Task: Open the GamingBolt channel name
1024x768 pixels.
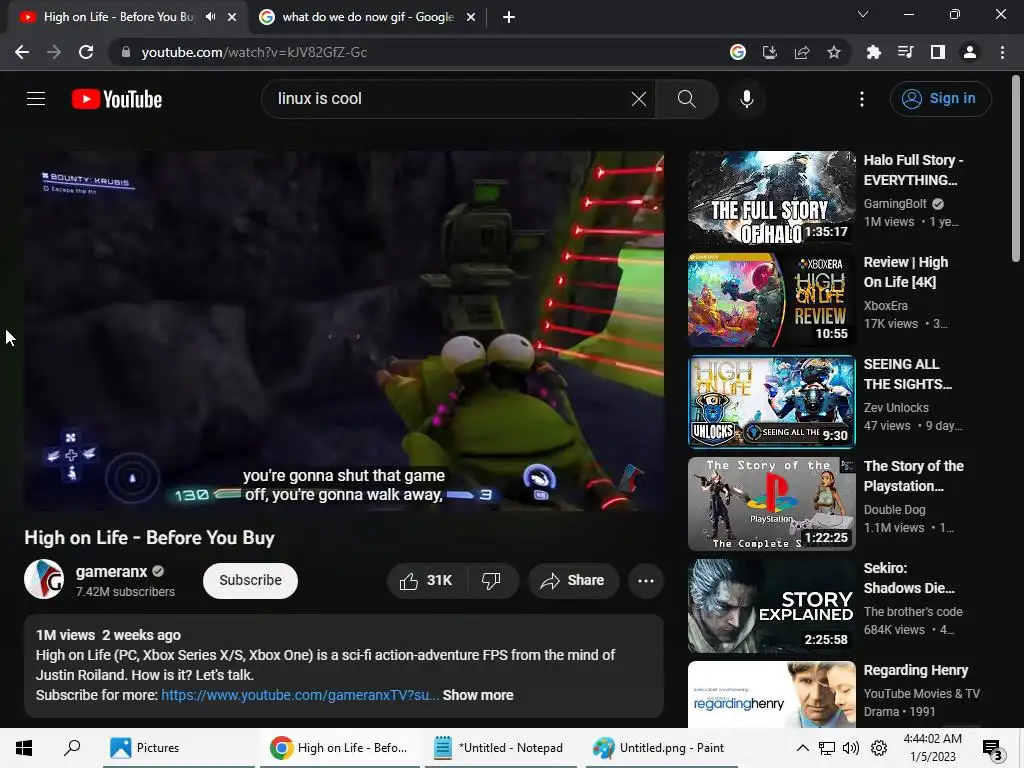Action: click(895, 204)
